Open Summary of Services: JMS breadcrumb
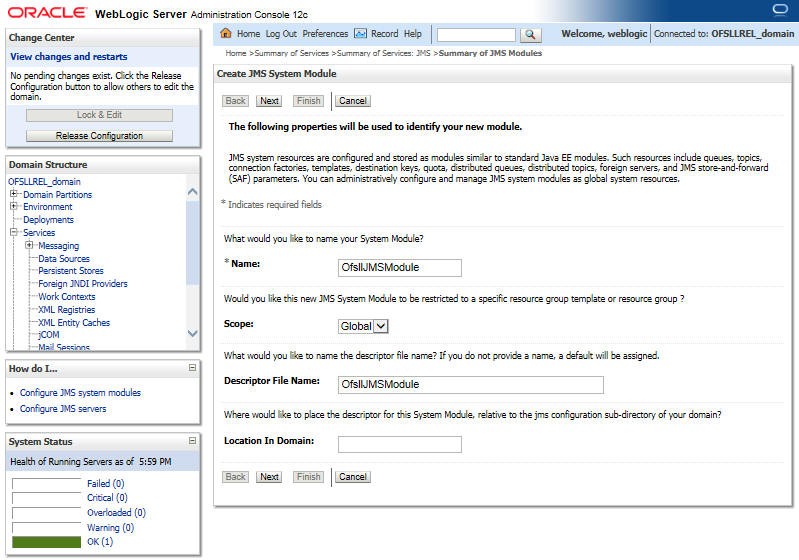This screenshot has width=799, height=560. click(384, 53)
